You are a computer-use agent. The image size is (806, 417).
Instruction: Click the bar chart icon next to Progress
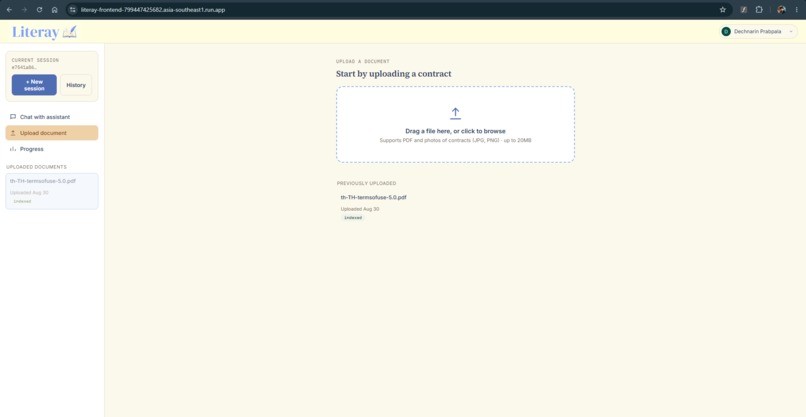pyautogui.click(x=13, y=149)
